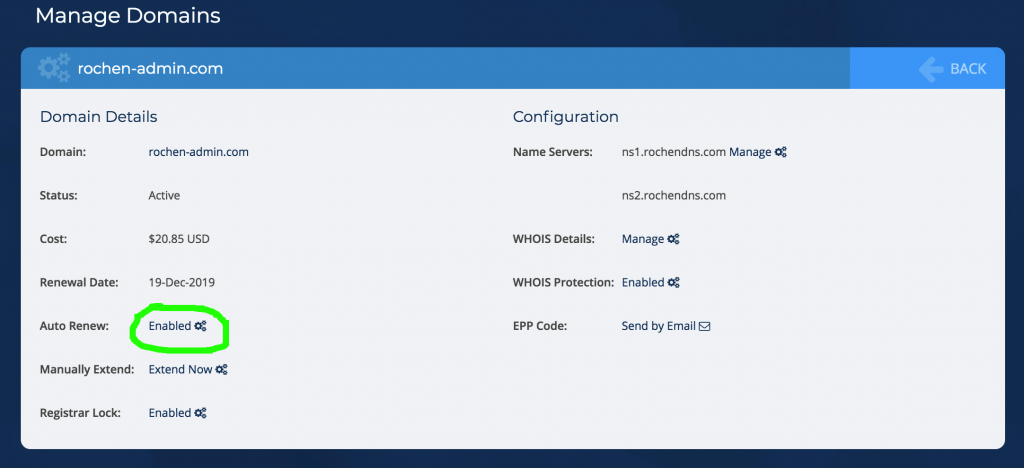Click the gears icon beside Extend Now
1024x468 pixels.
[x=222, y=369]
